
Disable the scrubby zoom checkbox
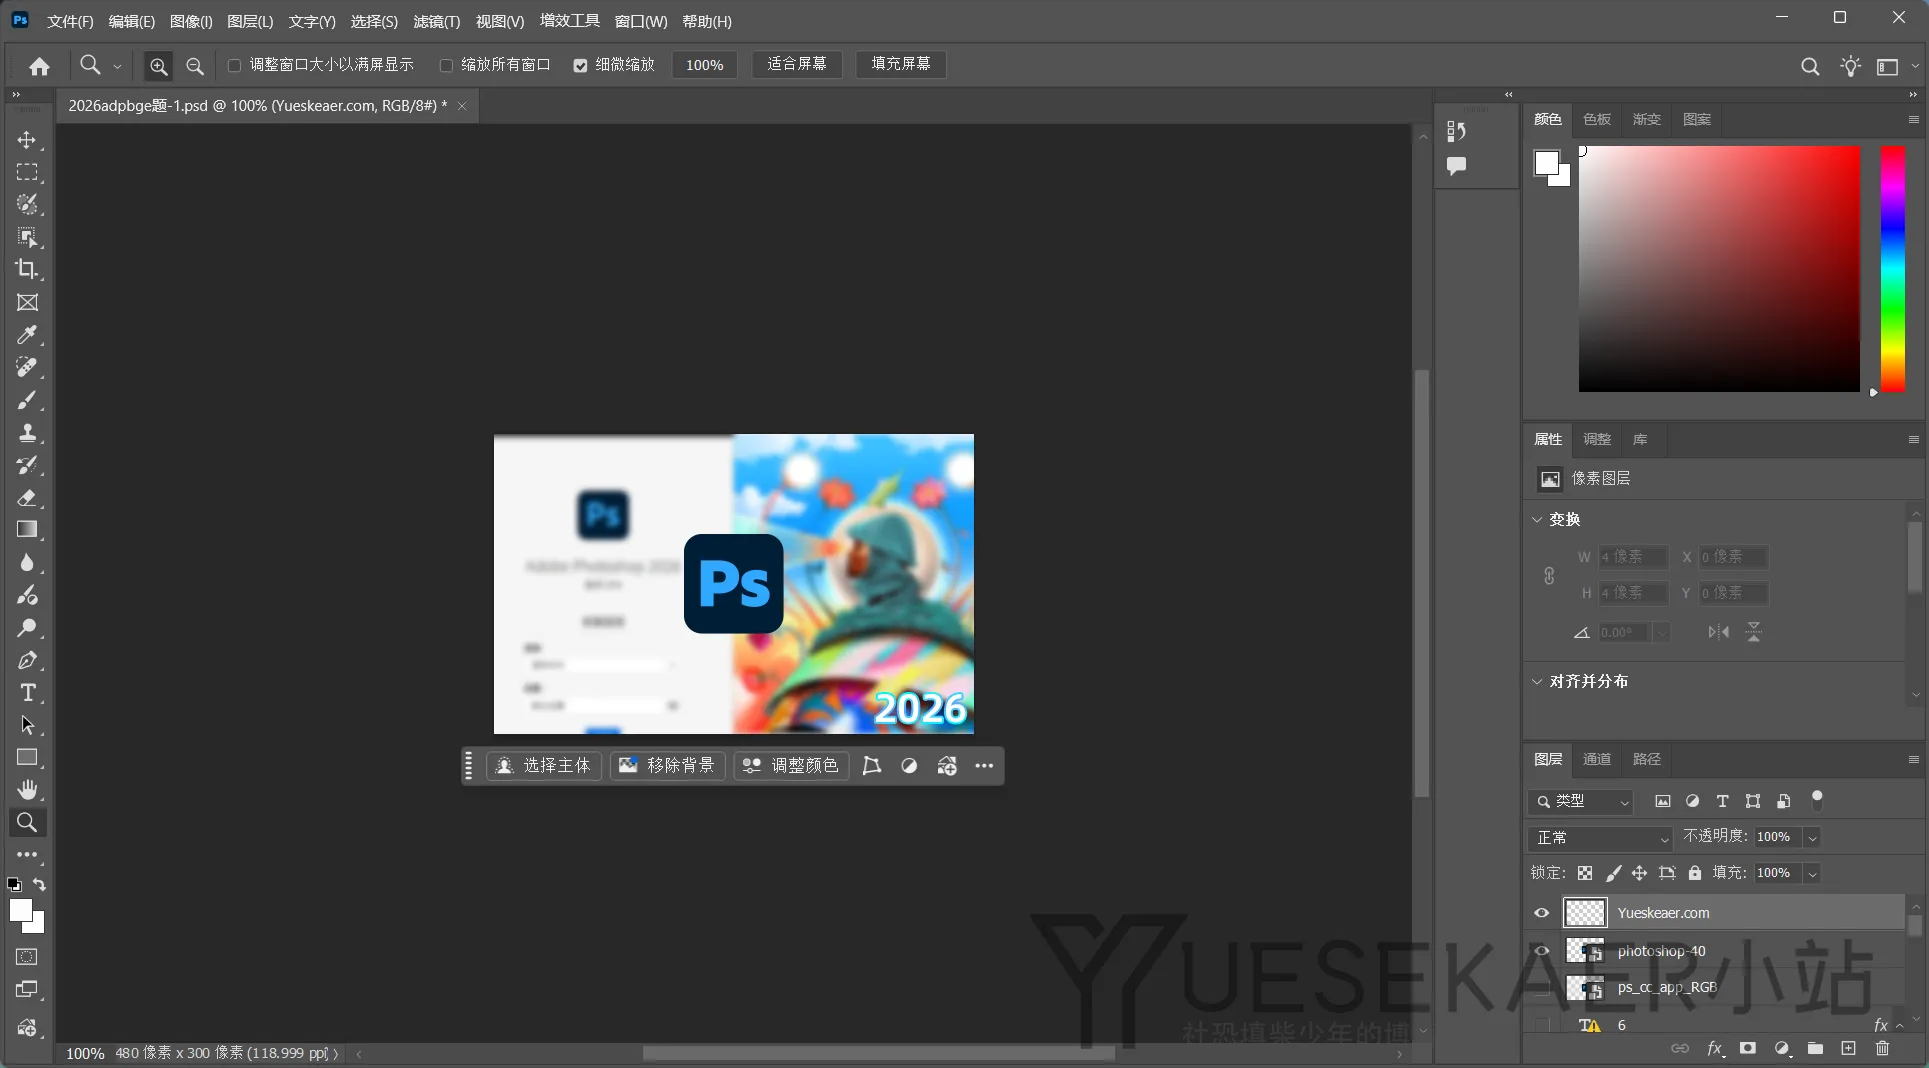tap(580, 65)
